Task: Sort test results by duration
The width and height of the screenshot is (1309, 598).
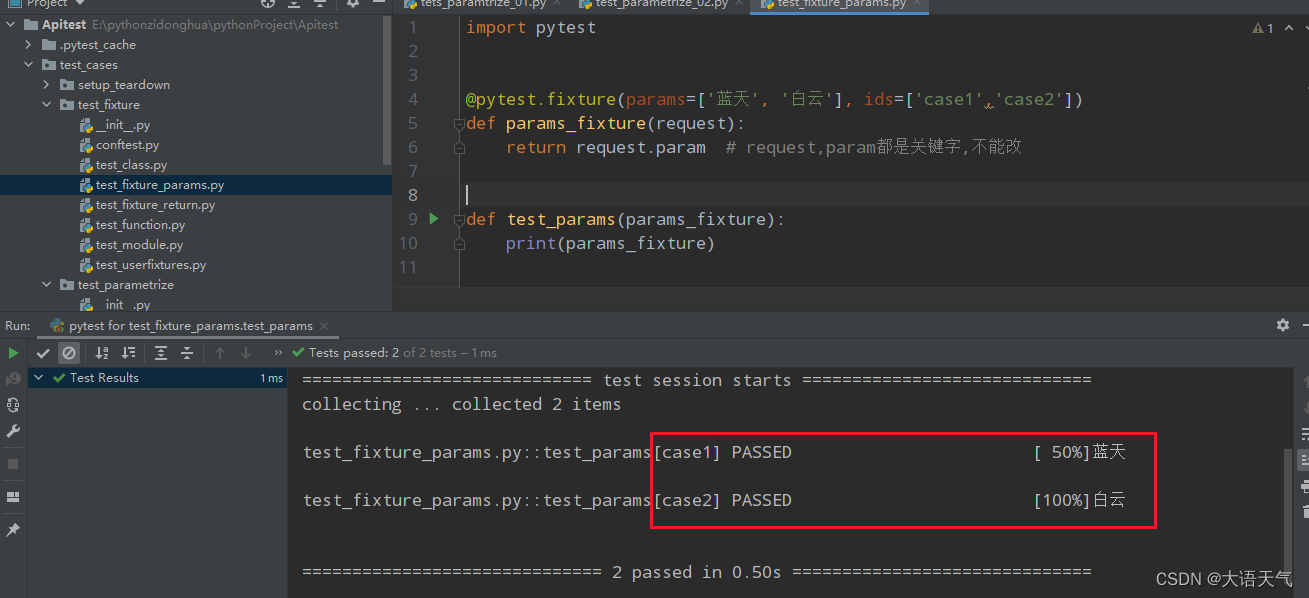Action: coord(128,353)
